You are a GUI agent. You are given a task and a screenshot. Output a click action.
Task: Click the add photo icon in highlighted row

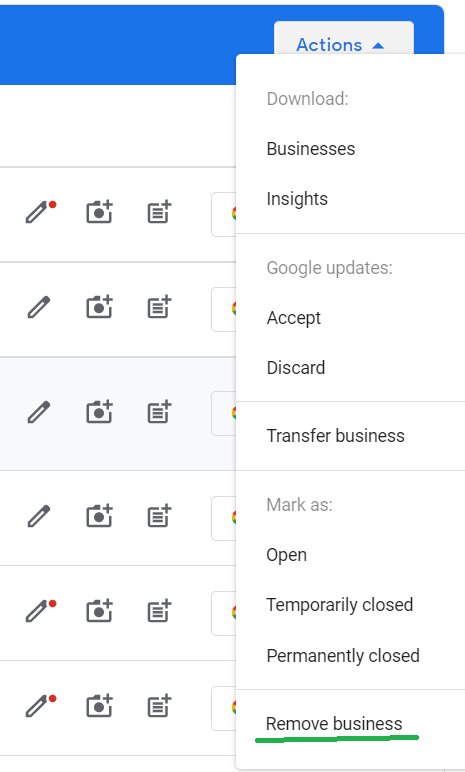(x=99, y=412)
